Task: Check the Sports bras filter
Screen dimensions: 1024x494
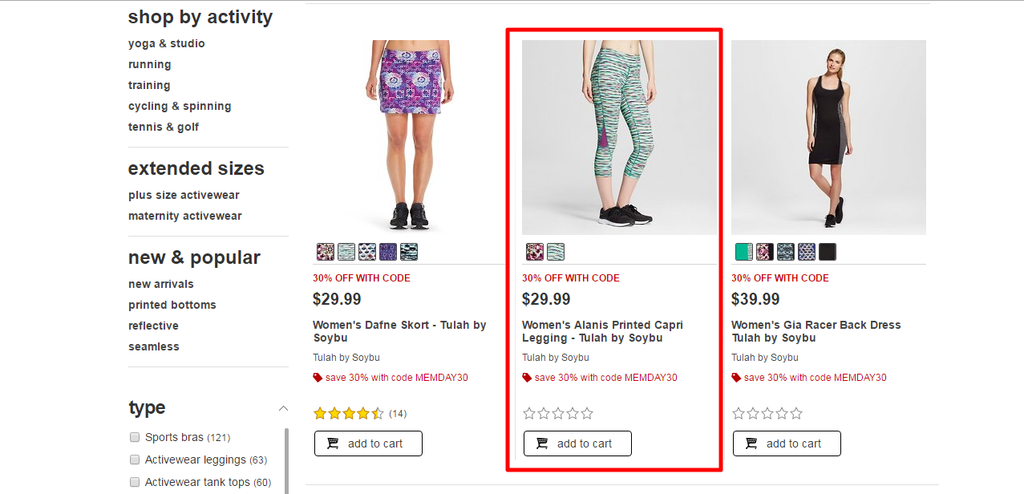Action: [135, 437]
